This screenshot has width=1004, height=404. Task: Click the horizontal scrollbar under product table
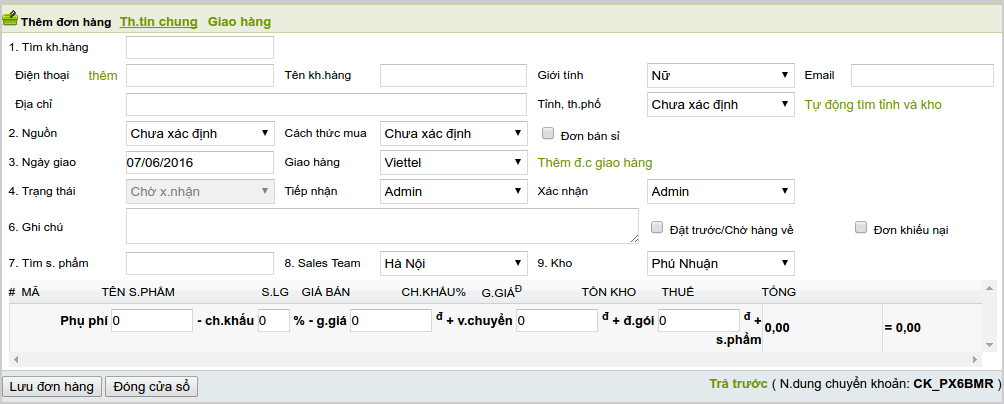[500, 358]
